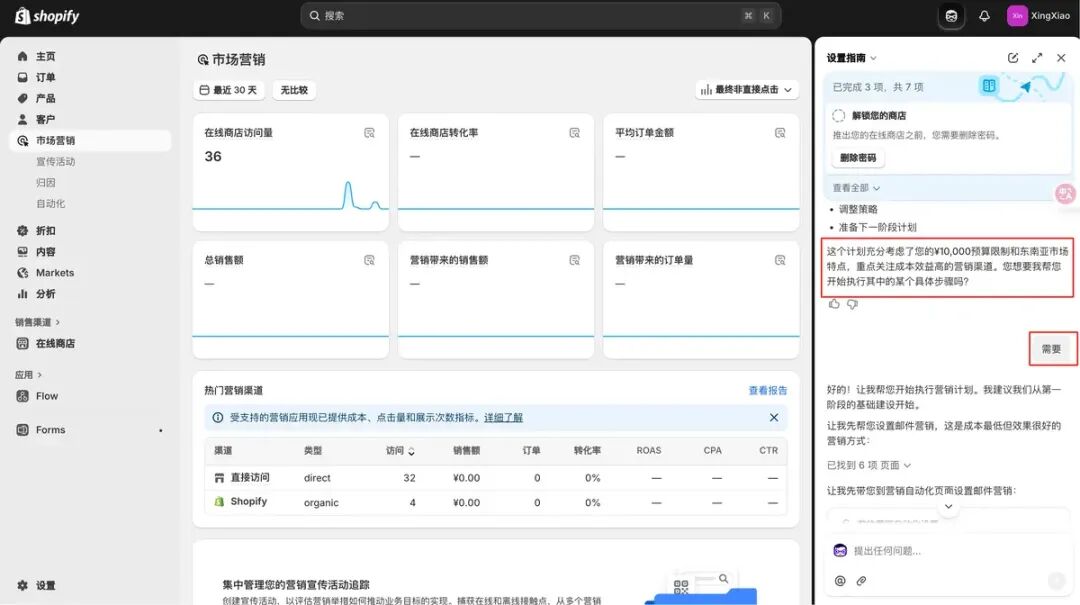This screenshot has height=605, width=1080.
Task: Expand the assistant panel to full size
Action: (x=1037, y=58)
